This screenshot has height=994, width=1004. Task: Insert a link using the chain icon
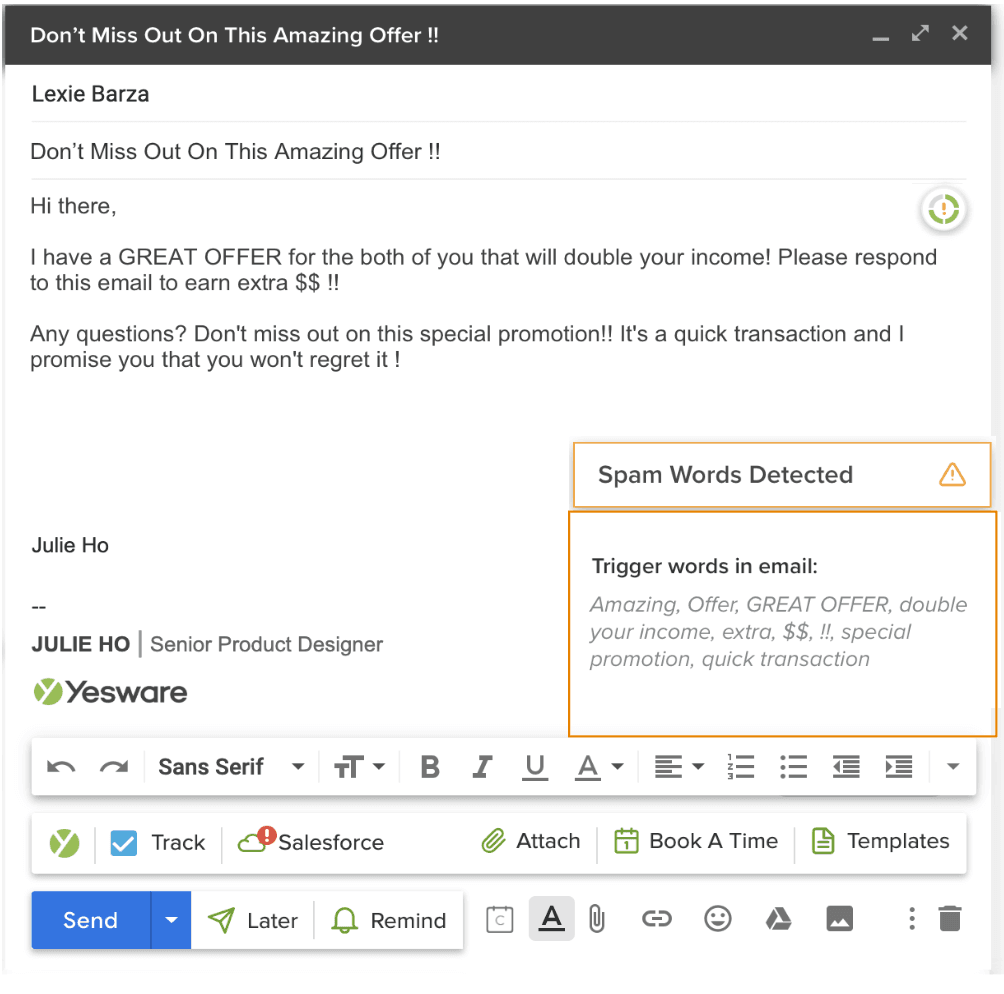click(656, 919)
